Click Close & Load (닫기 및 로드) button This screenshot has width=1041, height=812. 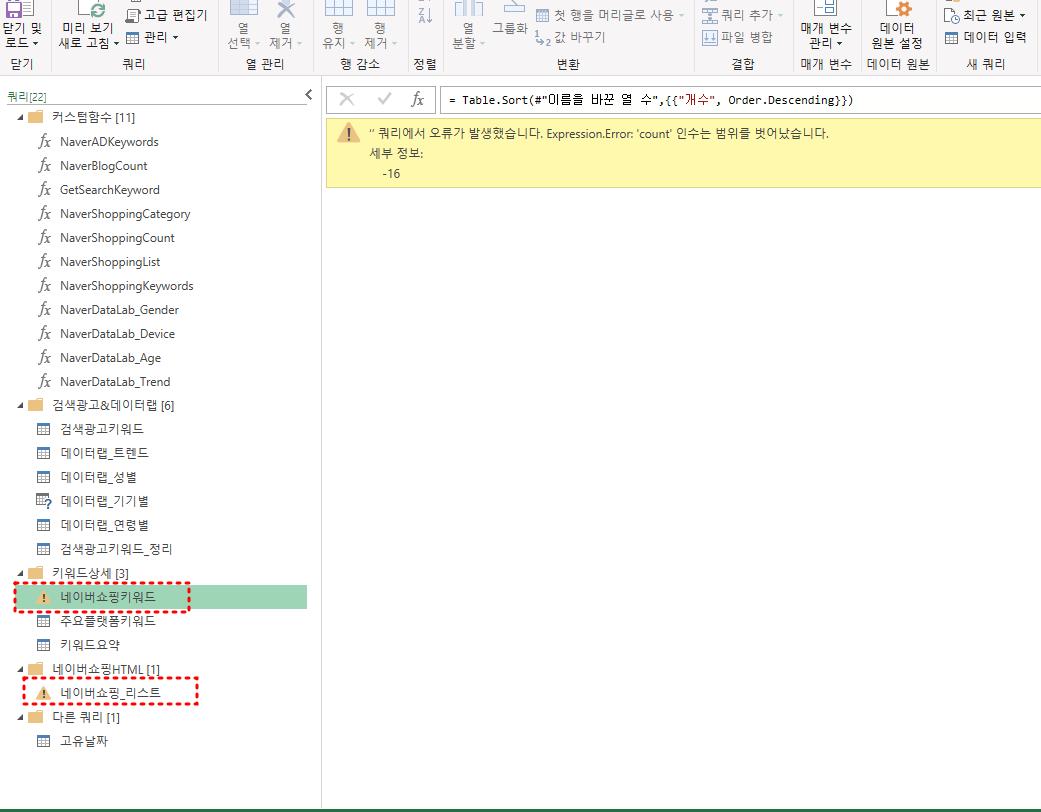21,30
